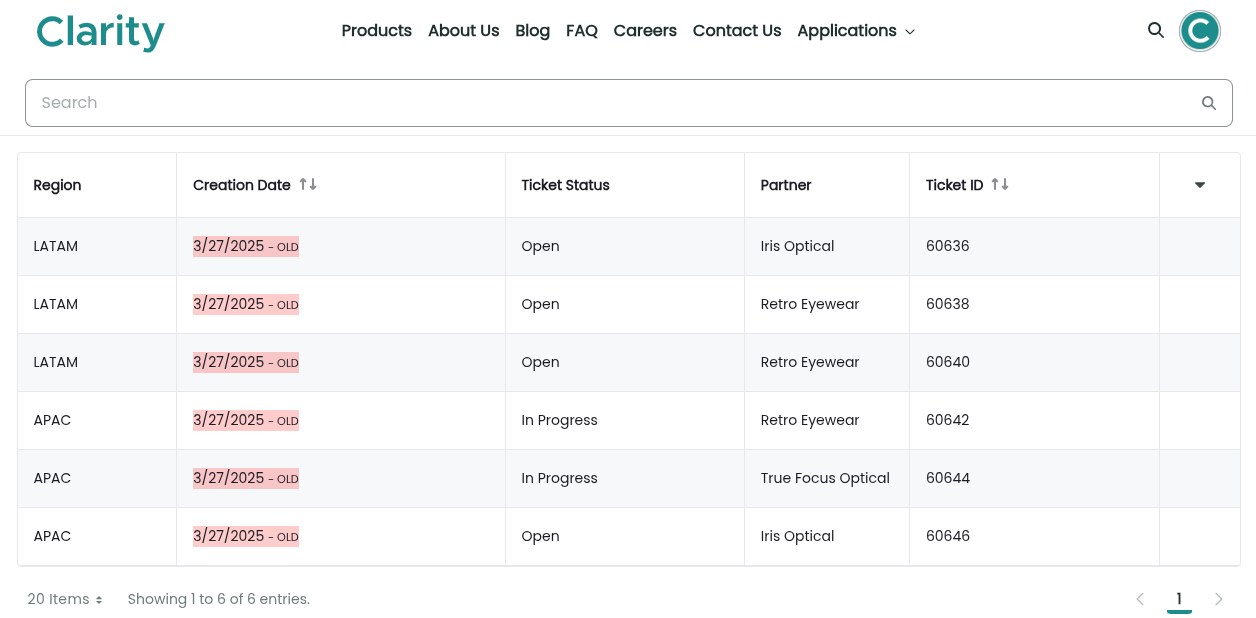Click Retro Eyewear in ticket 60640 row
This screenshot has width=1256, height=618.
pos(810,362)
